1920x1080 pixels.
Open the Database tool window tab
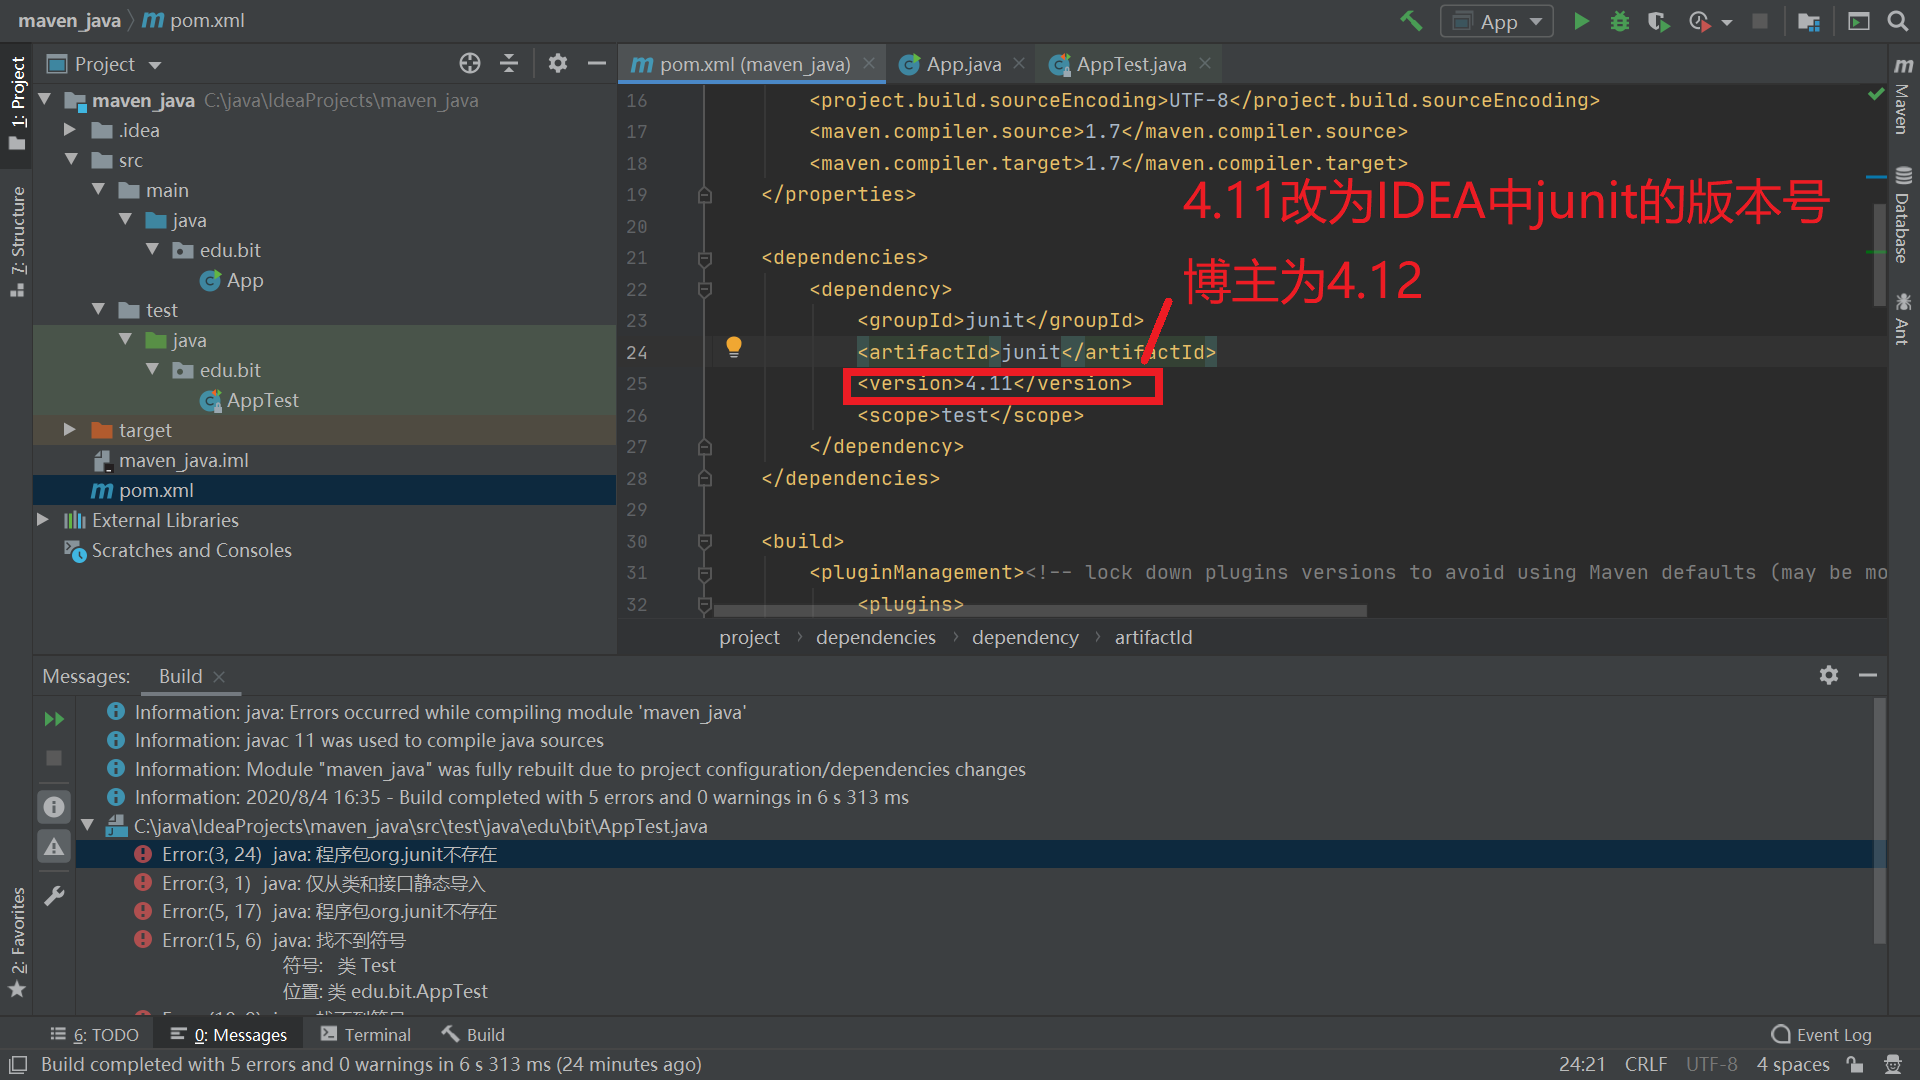click(1903, 210)
